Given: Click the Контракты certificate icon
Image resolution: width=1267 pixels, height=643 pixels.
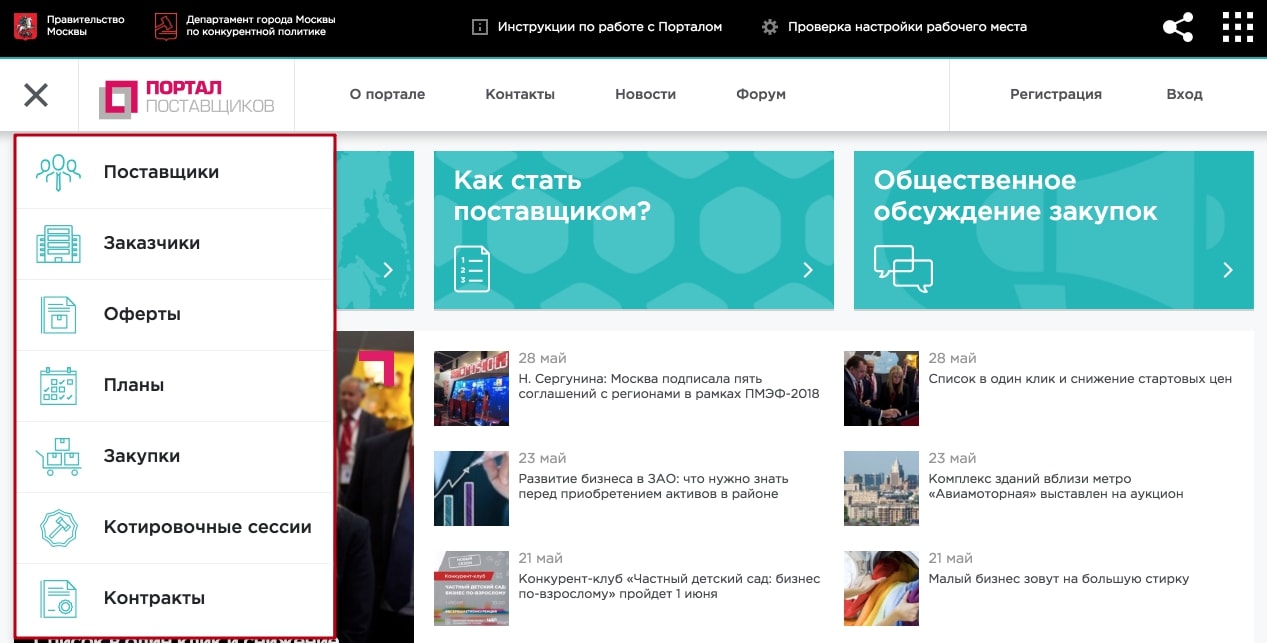Looking at the screenshot, I should [x=58, y=598].
